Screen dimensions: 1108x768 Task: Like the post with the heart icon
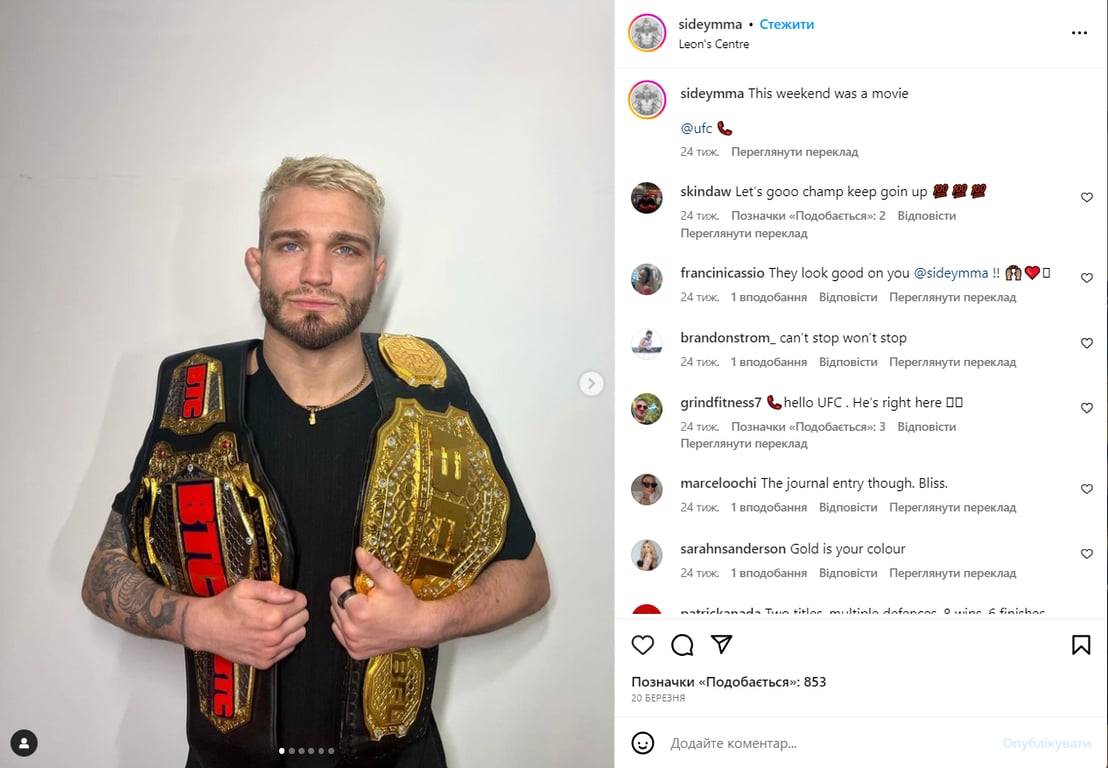[x=642, y=644]
